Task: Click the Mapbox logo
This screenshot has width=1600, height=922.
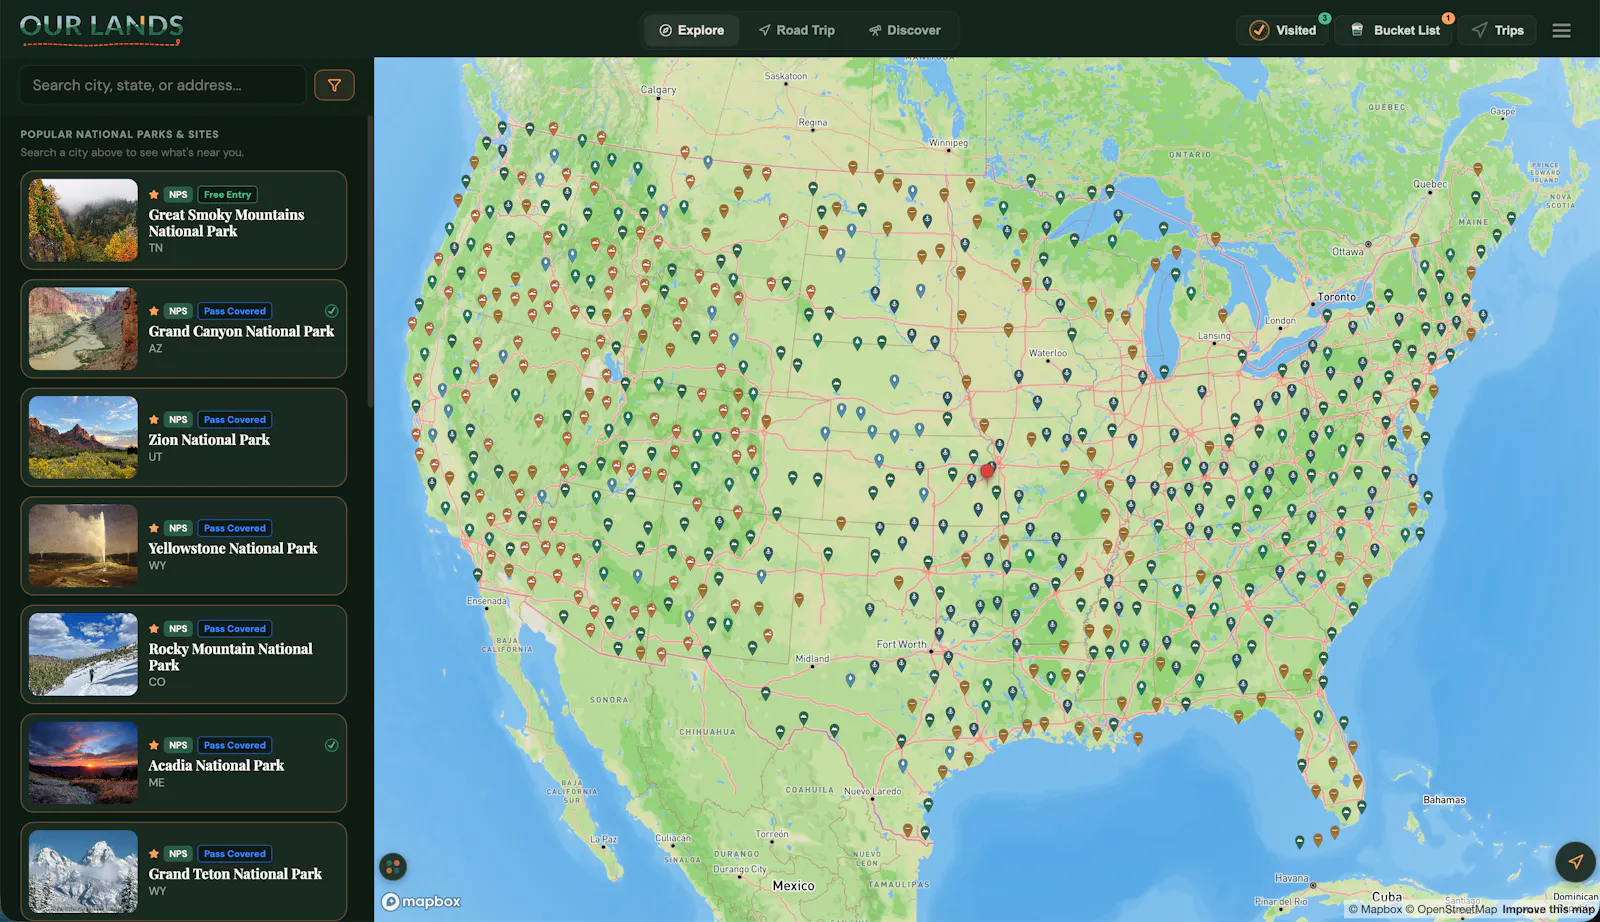Action: 422,901
